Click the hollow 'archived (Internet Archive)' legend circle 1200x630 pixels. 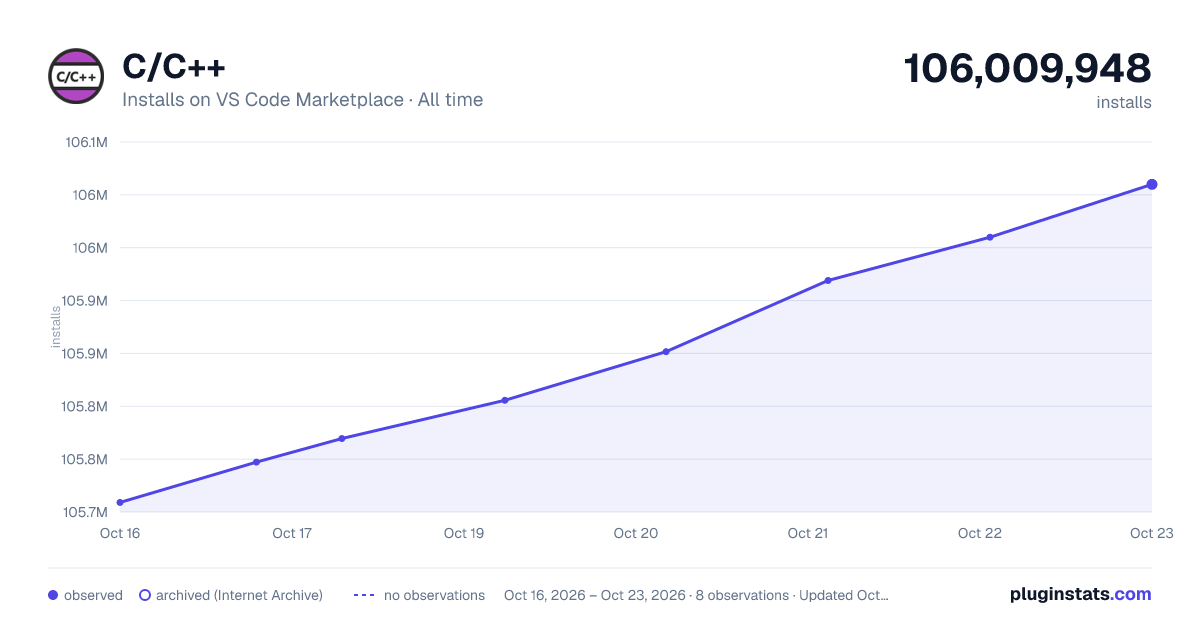point(145,595)
